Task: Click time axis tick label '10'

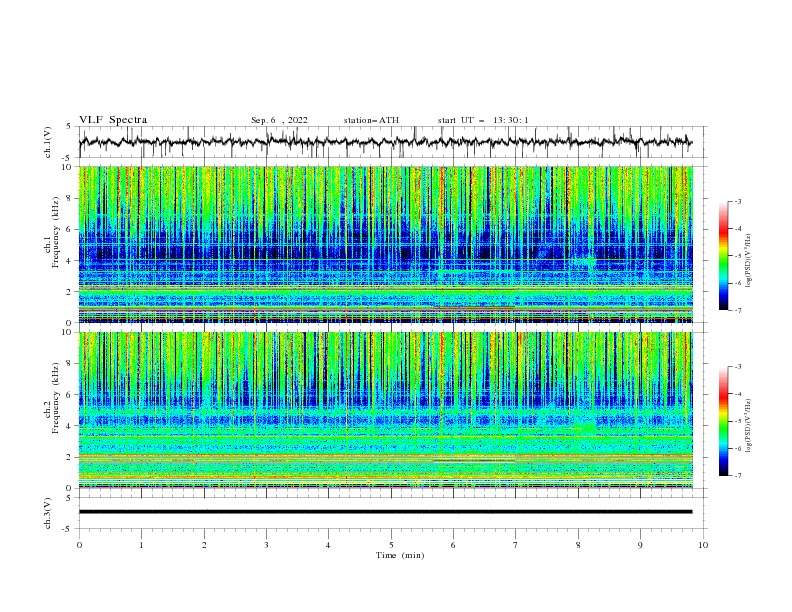Action: tap(703, 545)
